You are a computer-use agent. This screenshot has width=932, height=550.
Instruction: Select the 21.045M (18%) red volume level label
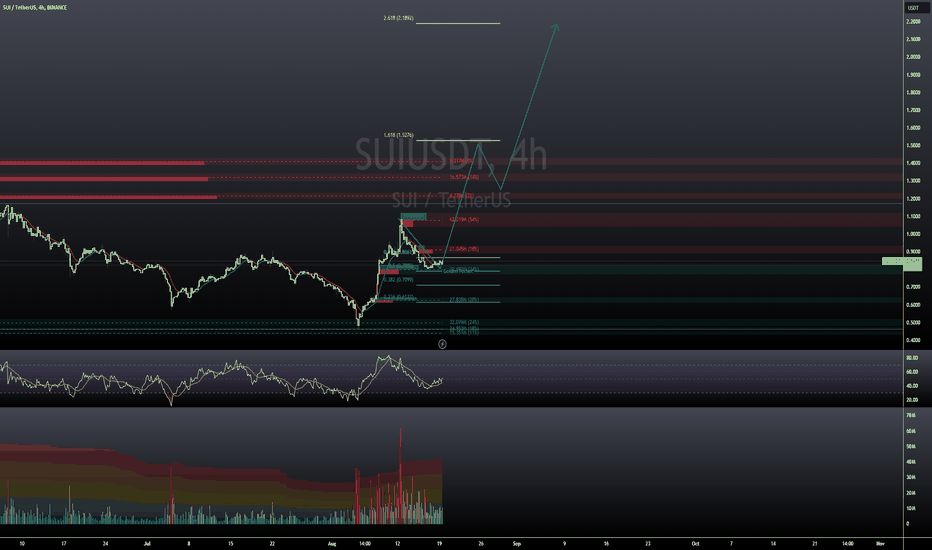[x=464, y=249]
